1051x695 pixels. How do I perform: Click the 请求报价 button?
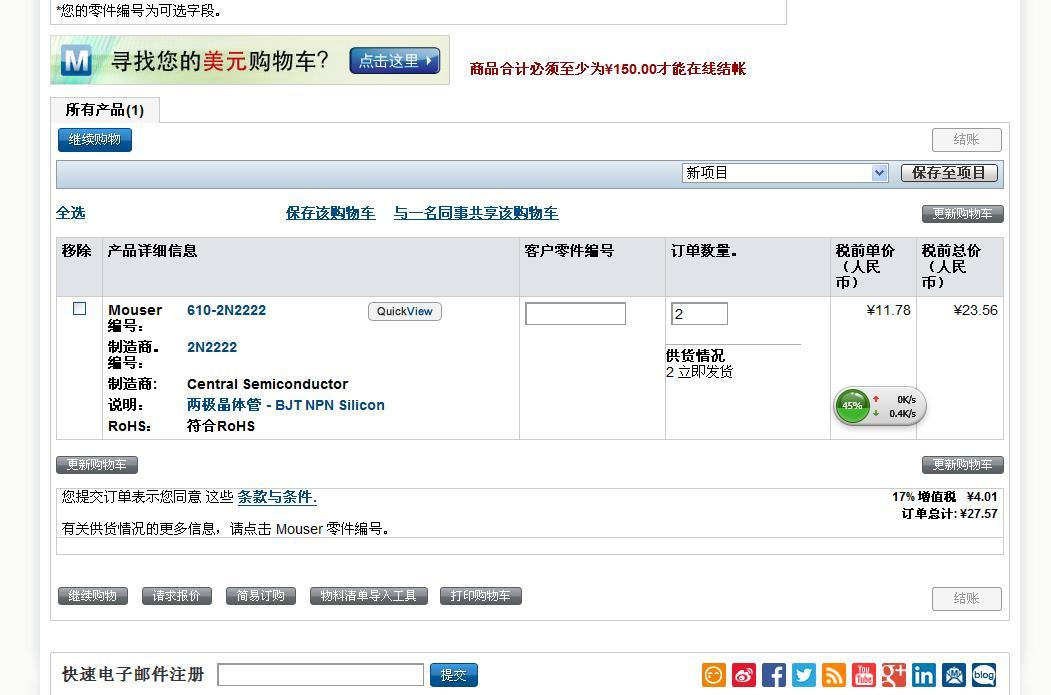tap(177, 596)
